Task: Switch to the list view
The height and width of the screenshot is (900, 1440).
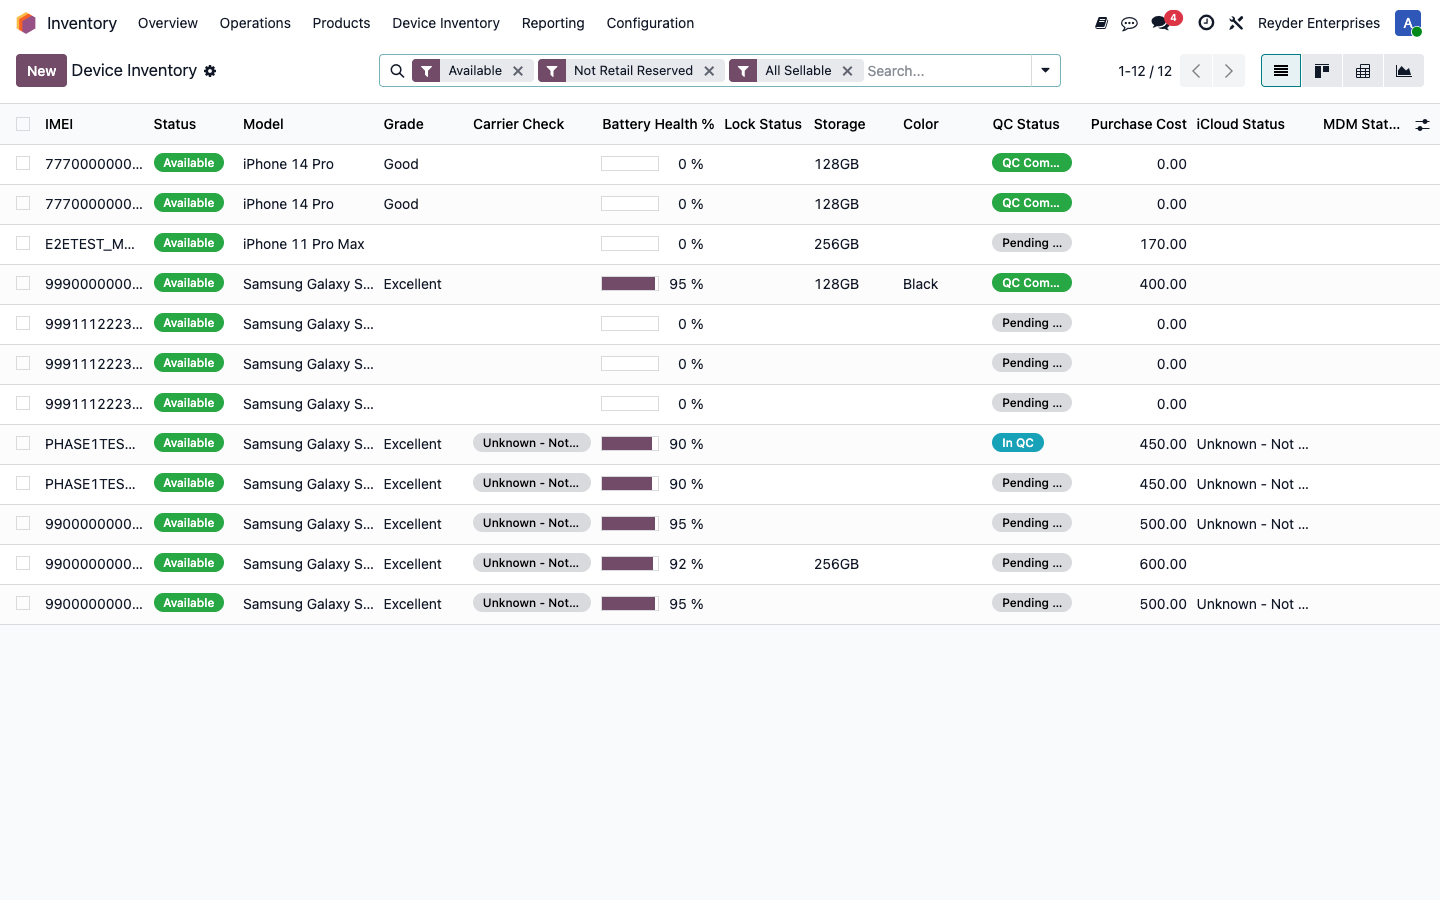Action: [1281, 71]
